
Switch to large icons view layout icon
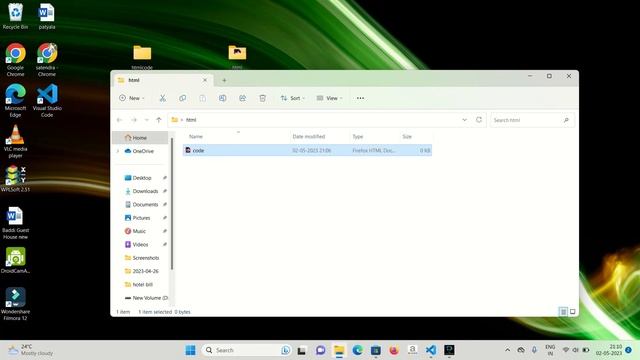[x=573, y=311]
